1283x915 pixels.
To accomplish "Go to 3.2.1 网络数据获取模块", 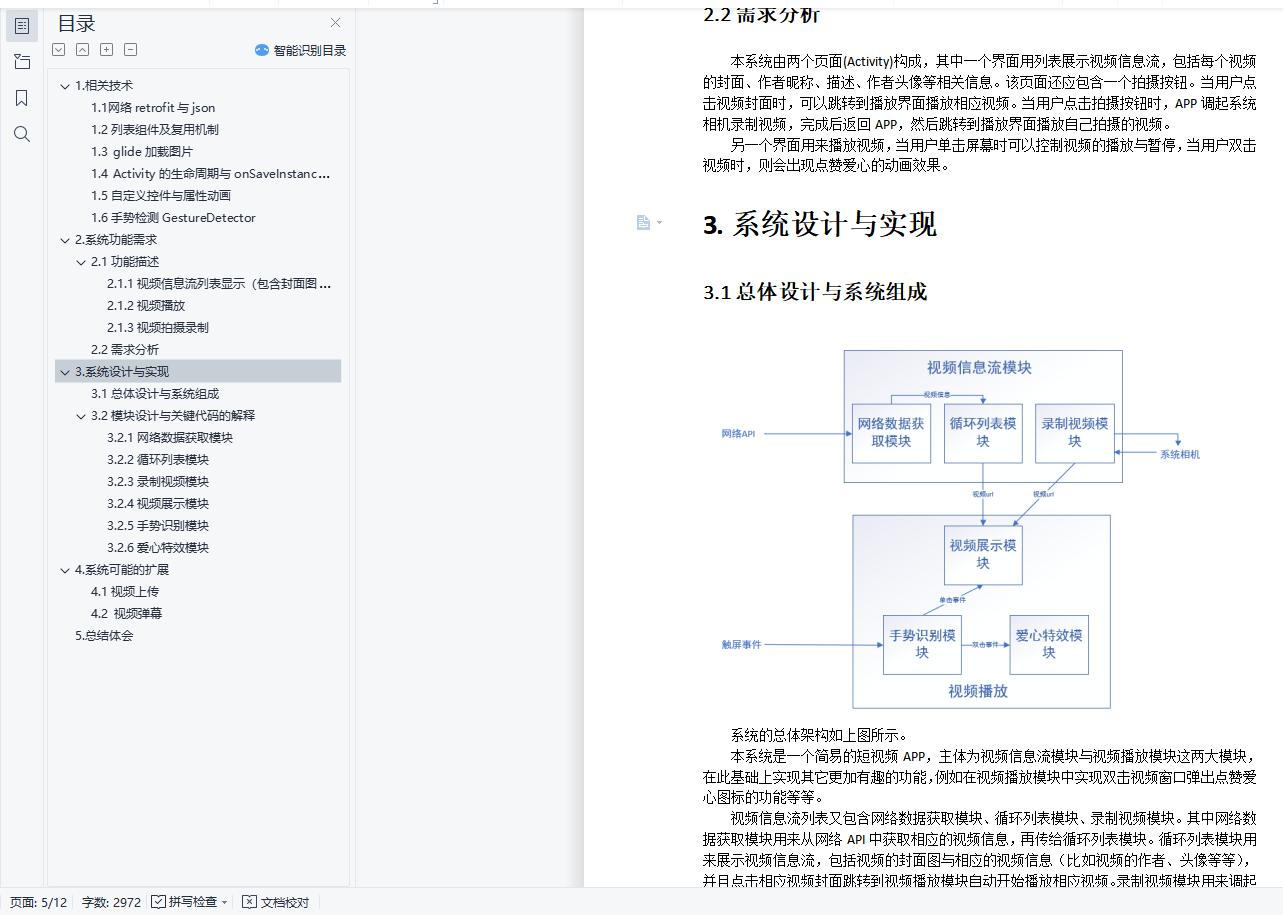I will (170, 438).
